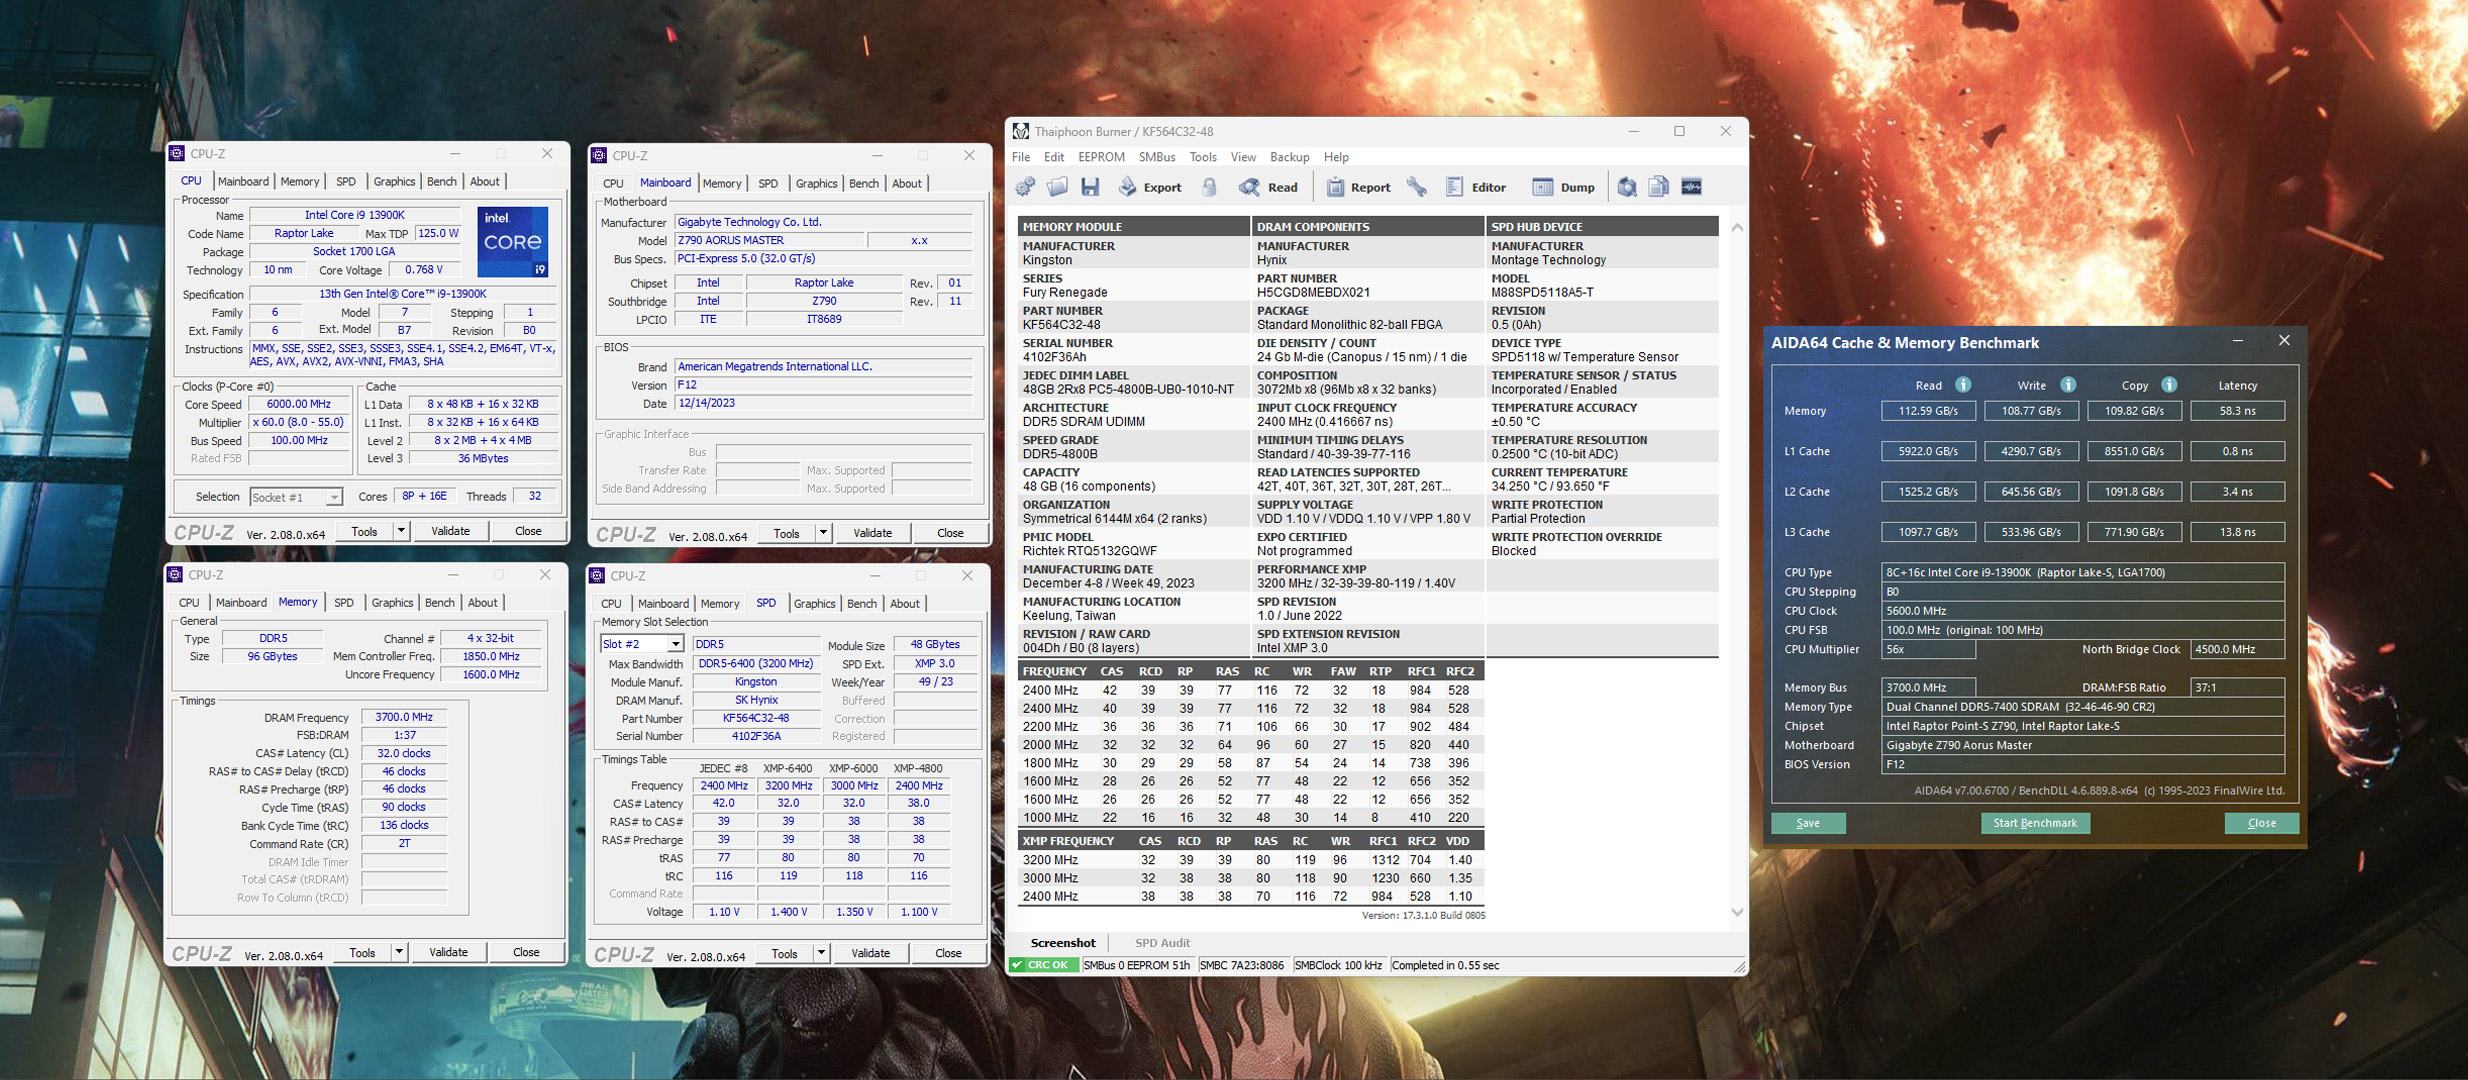Screen dimensions: 2468x1080
Task: Click the info icon next to Write in AIDA64
Action: coord(2068,385)
